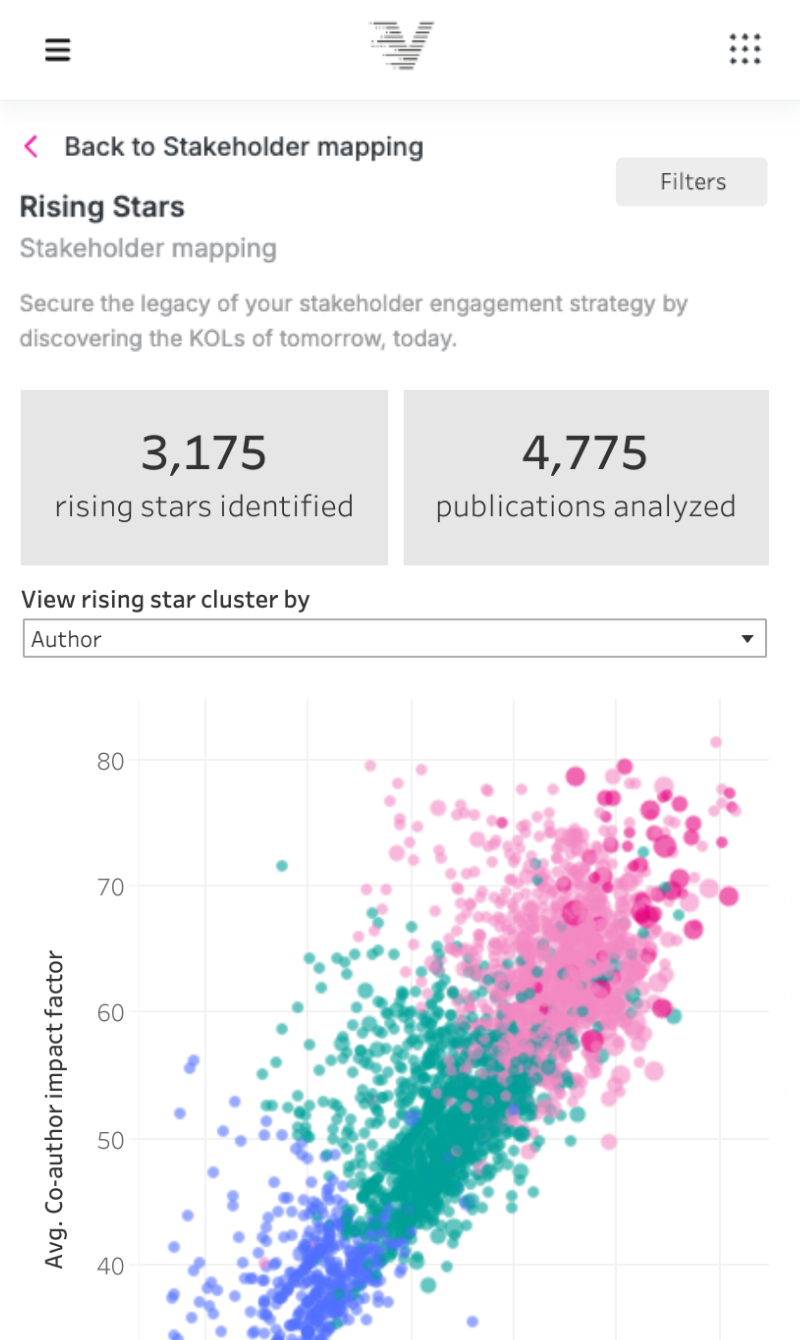This screenshot has height=1340, width=800.
Task: Click the 'Avg. Co-author impact factor' axis title
Action: [x=55, y=1112]
